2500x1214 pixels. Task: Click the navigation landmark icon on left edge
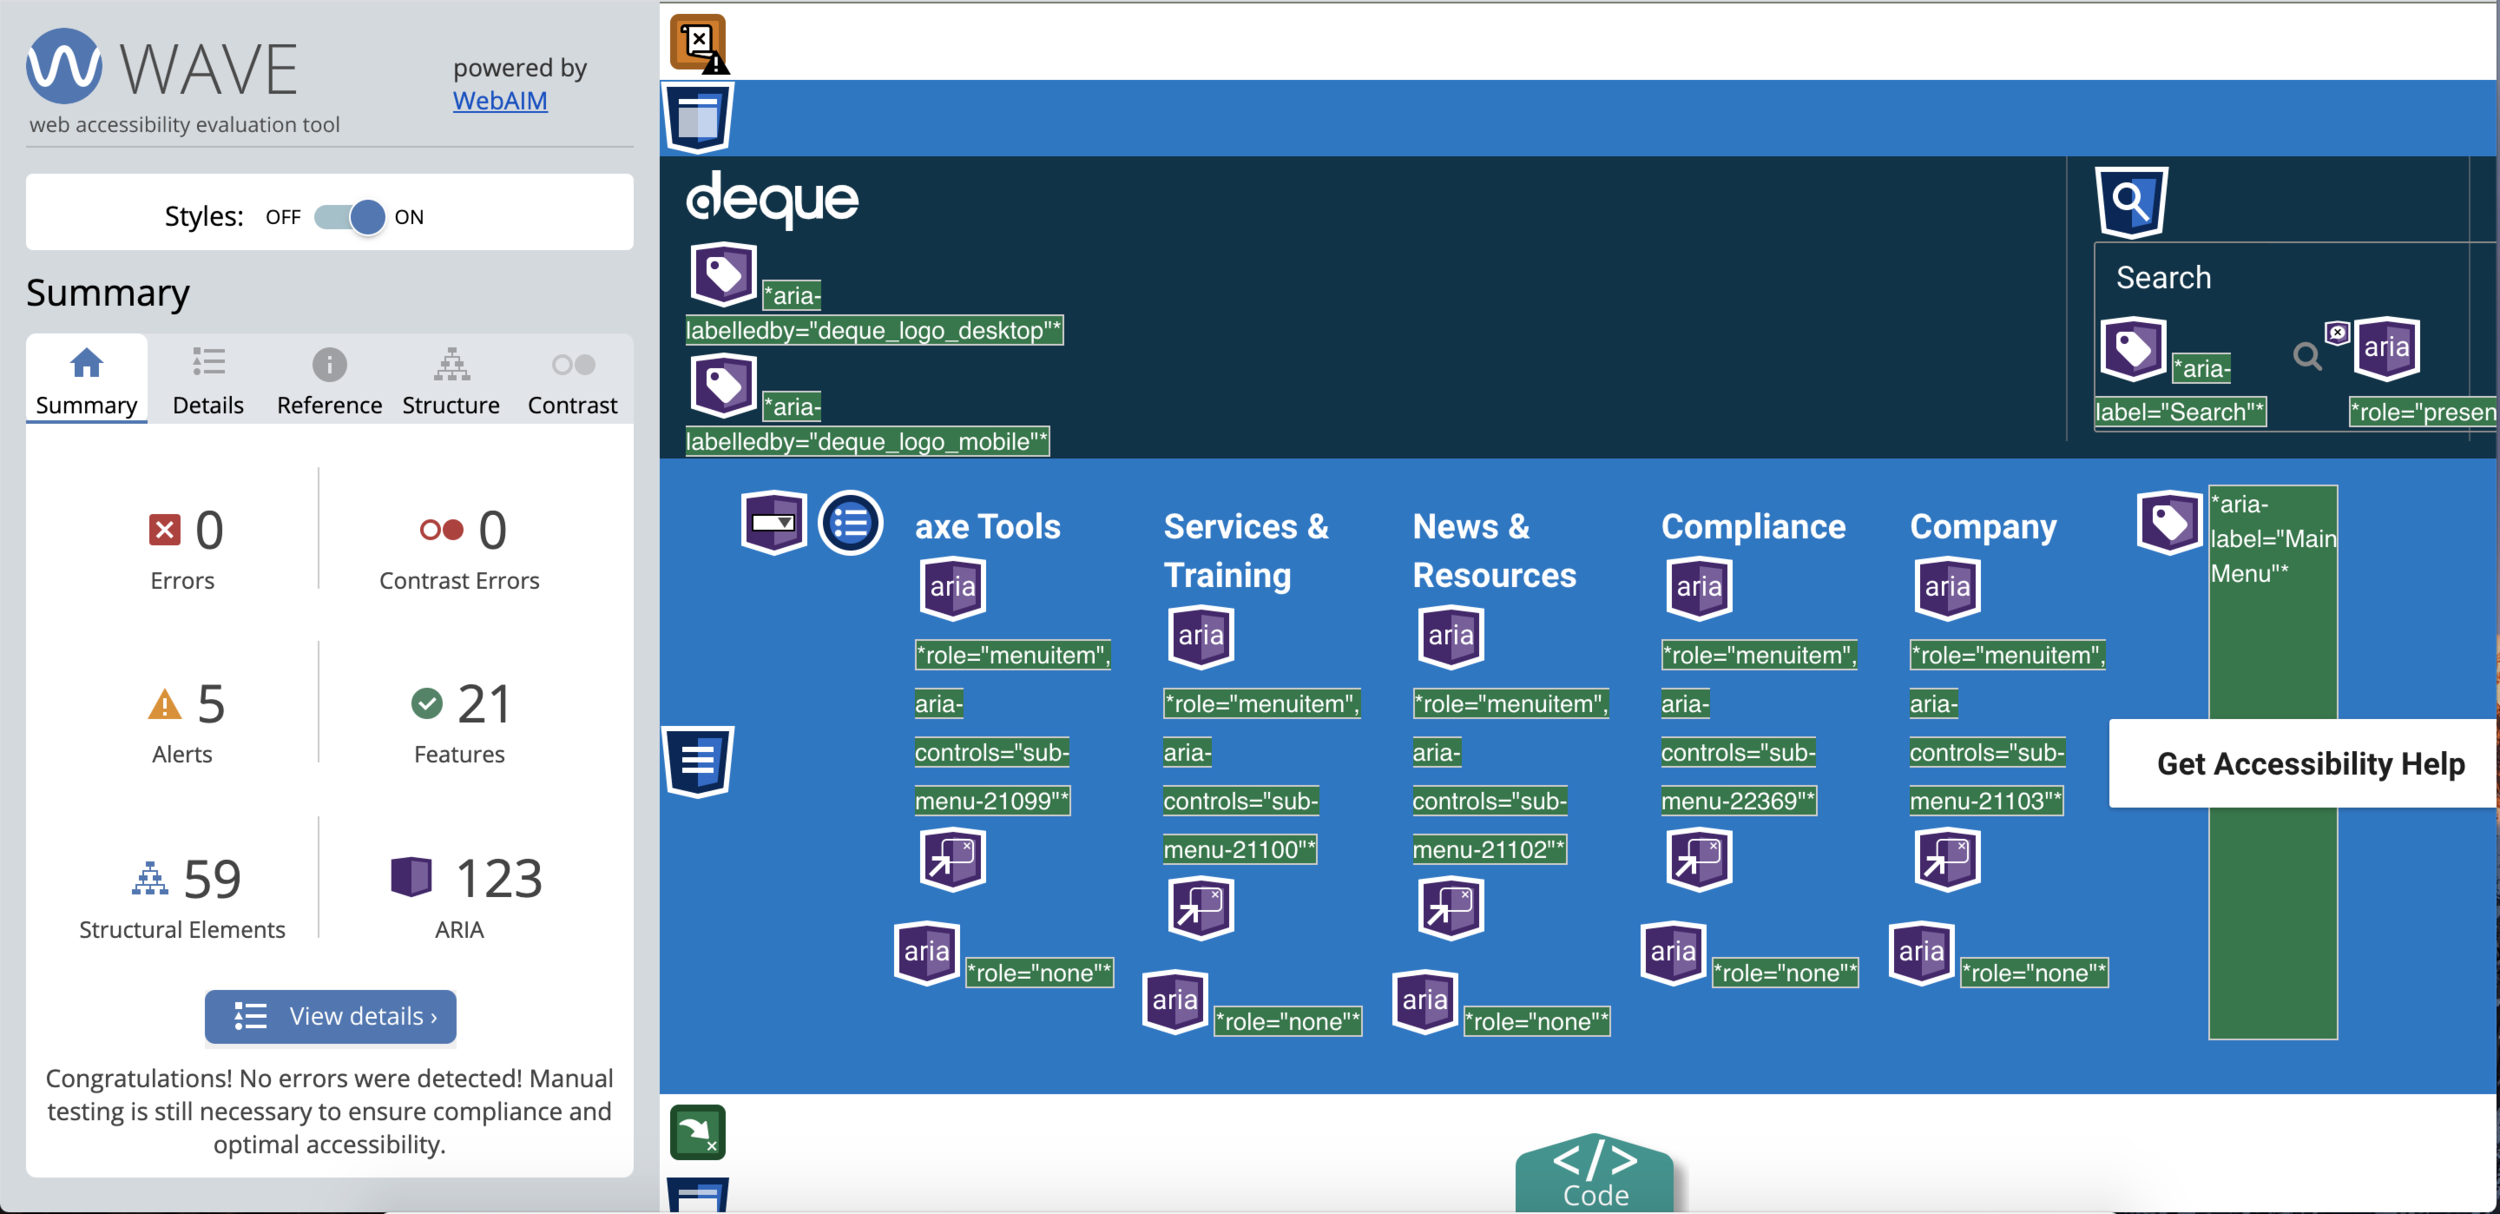click(x=698, y=761)
